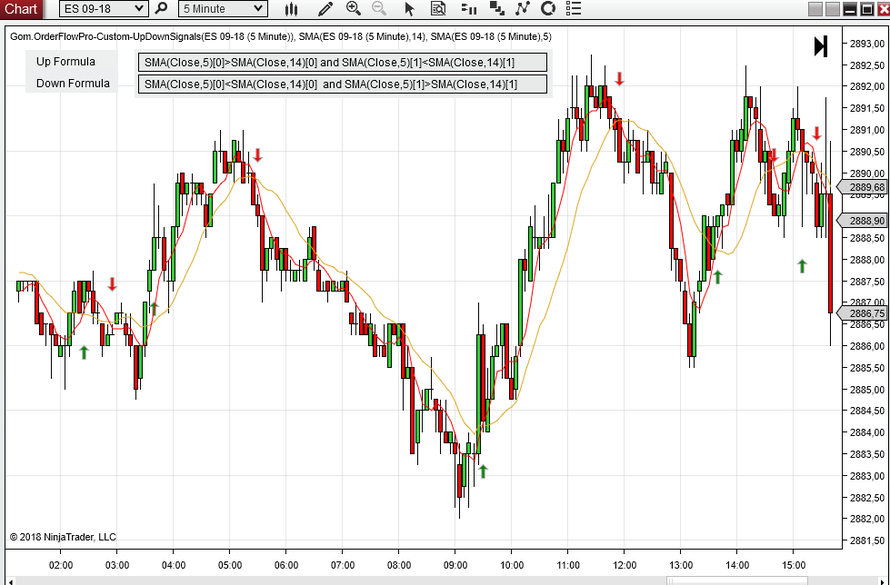Click the 2889,68 price marker on axis
The width and height of the screenshot is (890, 585).
point(863,187)
